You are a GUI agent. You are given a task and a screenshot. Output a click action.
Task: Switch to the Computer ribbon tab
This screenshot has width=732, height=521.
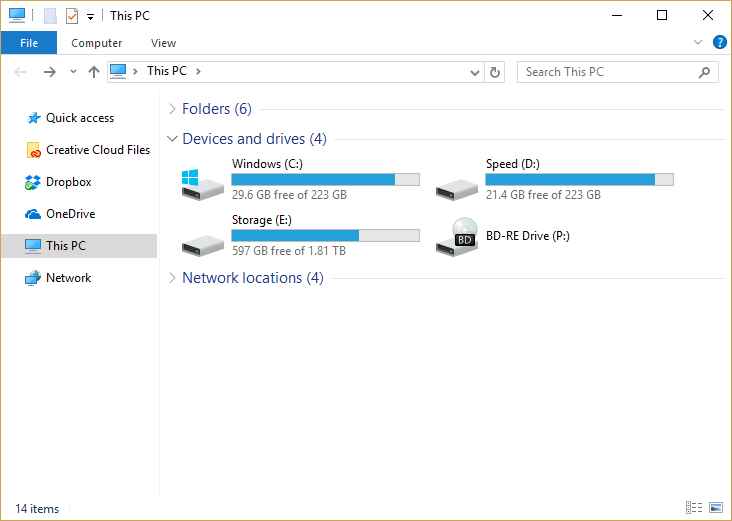pyautogui.click(x=97, y=43)
